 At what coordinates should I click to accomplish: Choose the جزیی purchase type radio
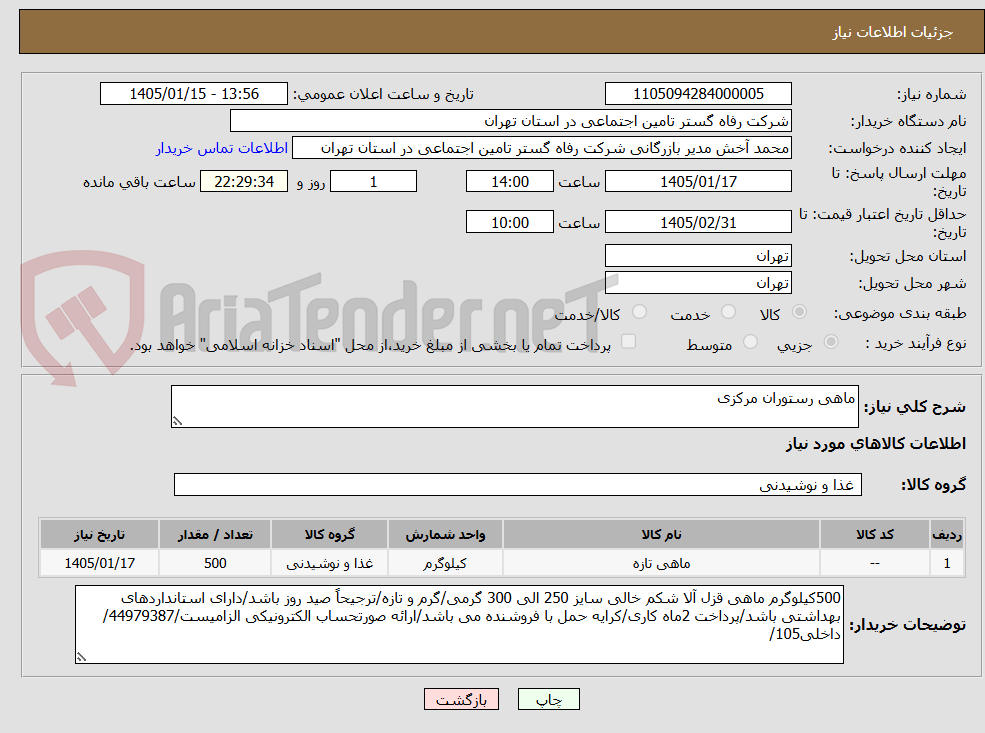[830, 342]
